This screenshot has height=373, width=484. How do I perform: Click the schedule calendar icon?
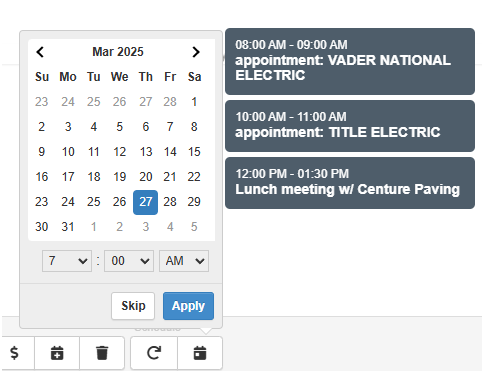200,353
